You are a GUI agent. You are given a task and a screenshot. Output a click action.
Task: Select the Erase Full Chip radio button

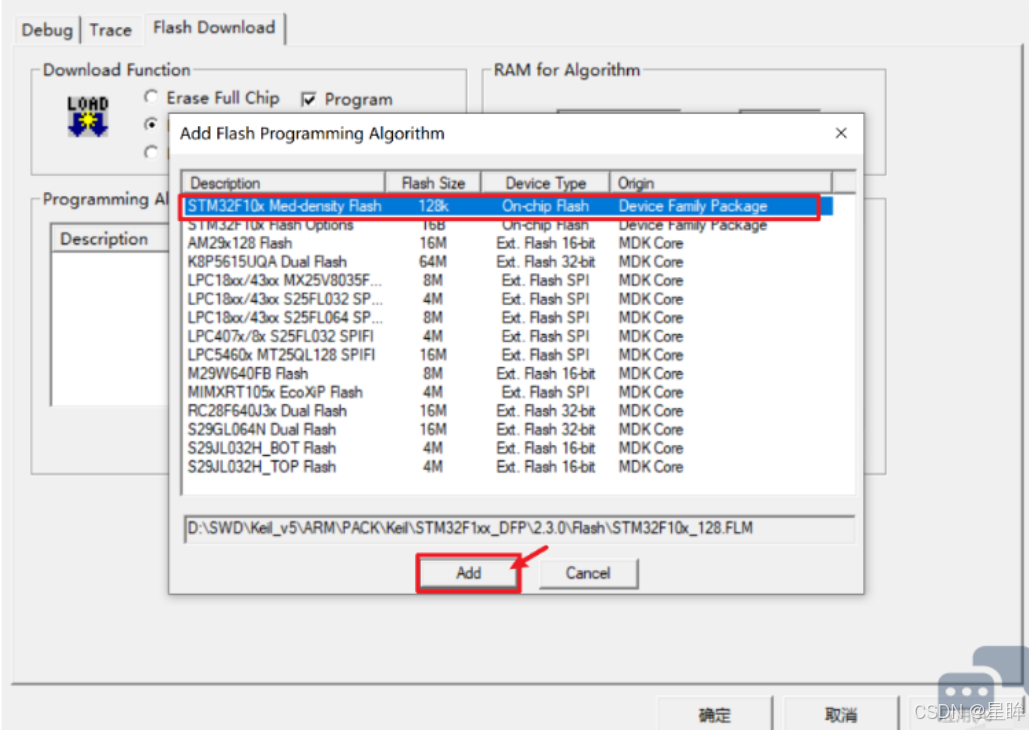click(x=151, y=97)
